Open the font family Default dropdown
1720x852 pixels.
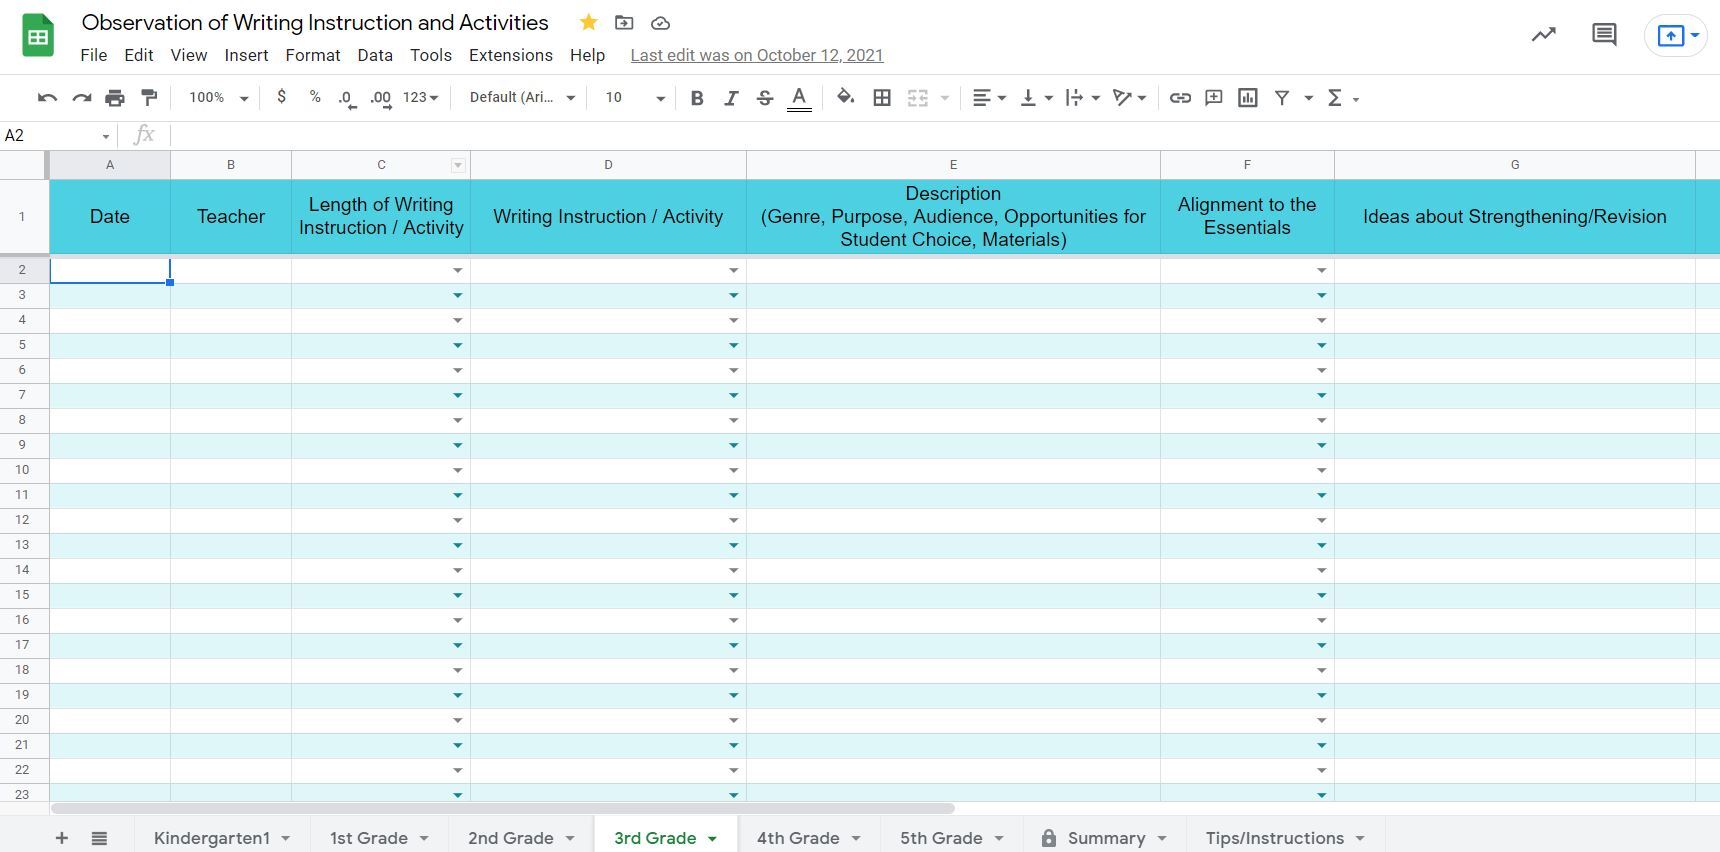pos(522,97)
